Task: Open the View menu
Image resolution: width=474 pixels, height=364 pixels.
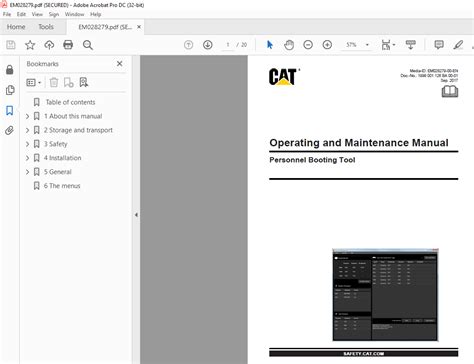Action: pos(37,14)
